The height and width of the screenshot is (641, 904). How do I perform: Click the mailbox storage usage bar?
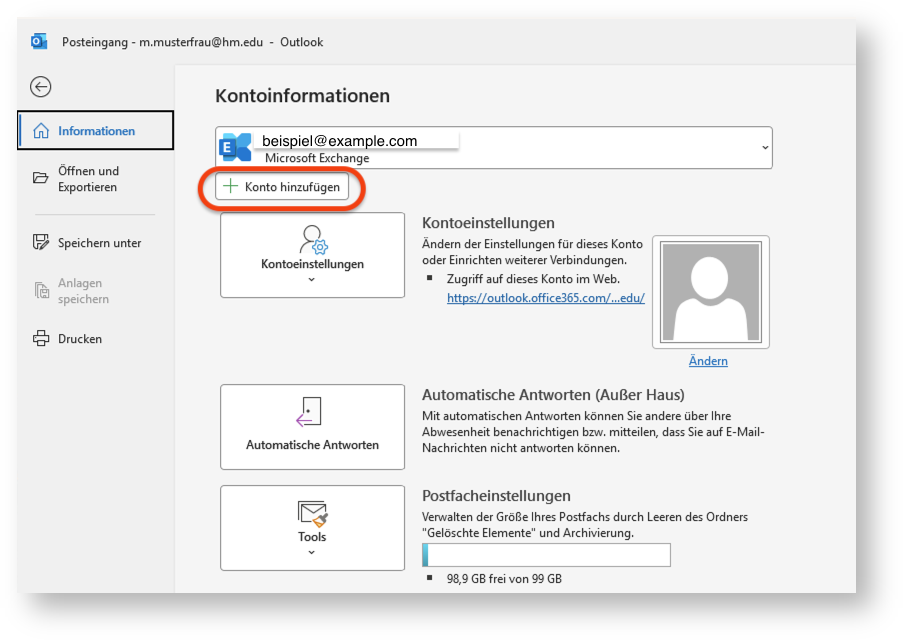click(x=547, y=555)
